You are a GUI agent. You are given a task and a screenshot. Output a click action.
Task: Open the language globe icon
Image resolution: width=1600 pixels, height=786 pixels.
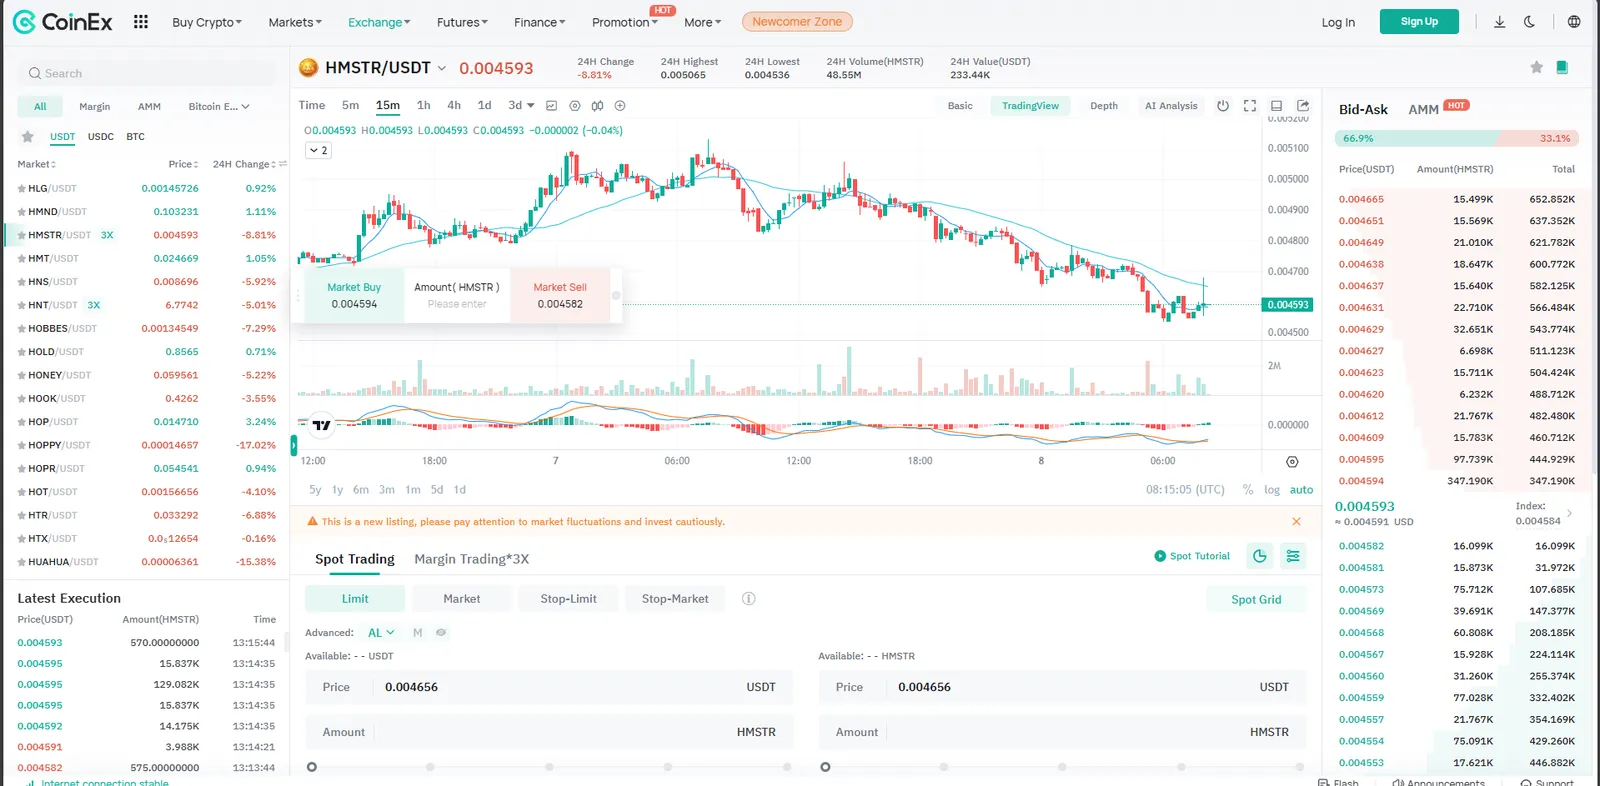point(1574,22)
